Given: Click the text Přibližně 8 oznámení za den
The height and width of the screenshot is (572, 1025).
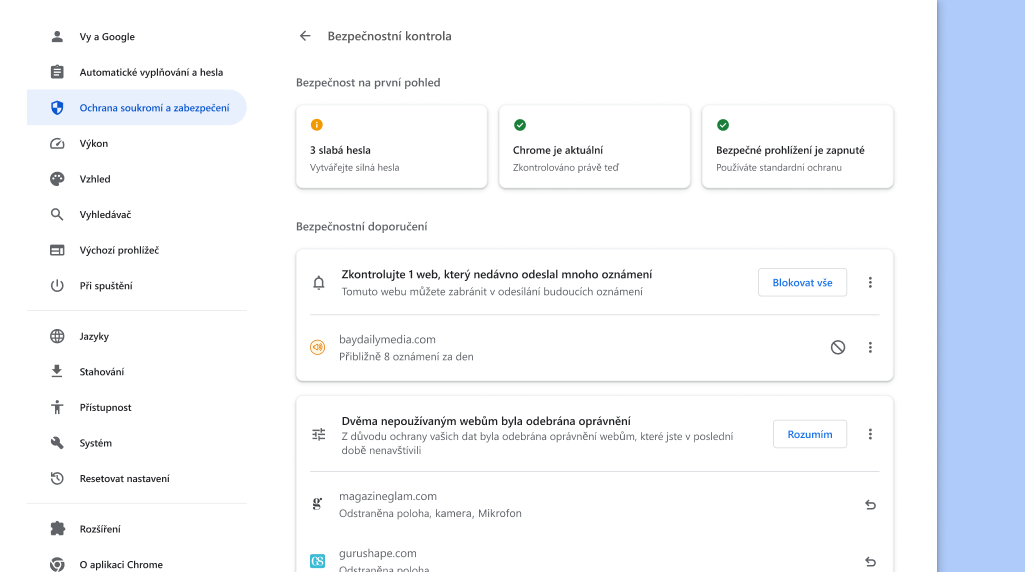Looking at the screenshot, I should click(406, 356).
